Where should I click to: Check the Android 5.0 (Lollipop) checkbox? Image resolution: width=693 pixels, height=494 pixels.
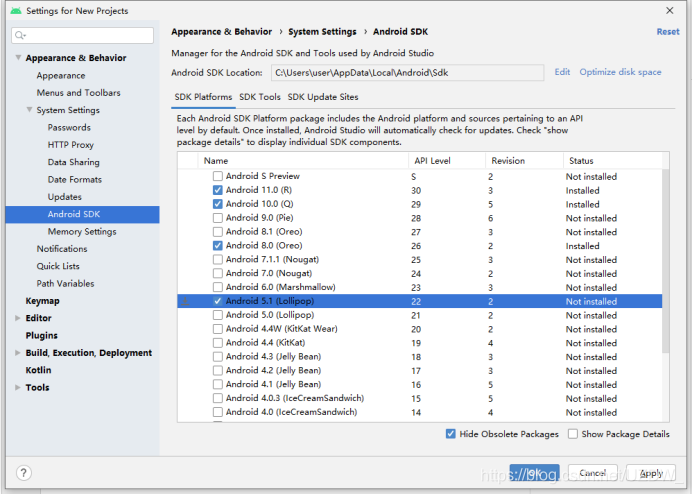(x=217, y=315)
